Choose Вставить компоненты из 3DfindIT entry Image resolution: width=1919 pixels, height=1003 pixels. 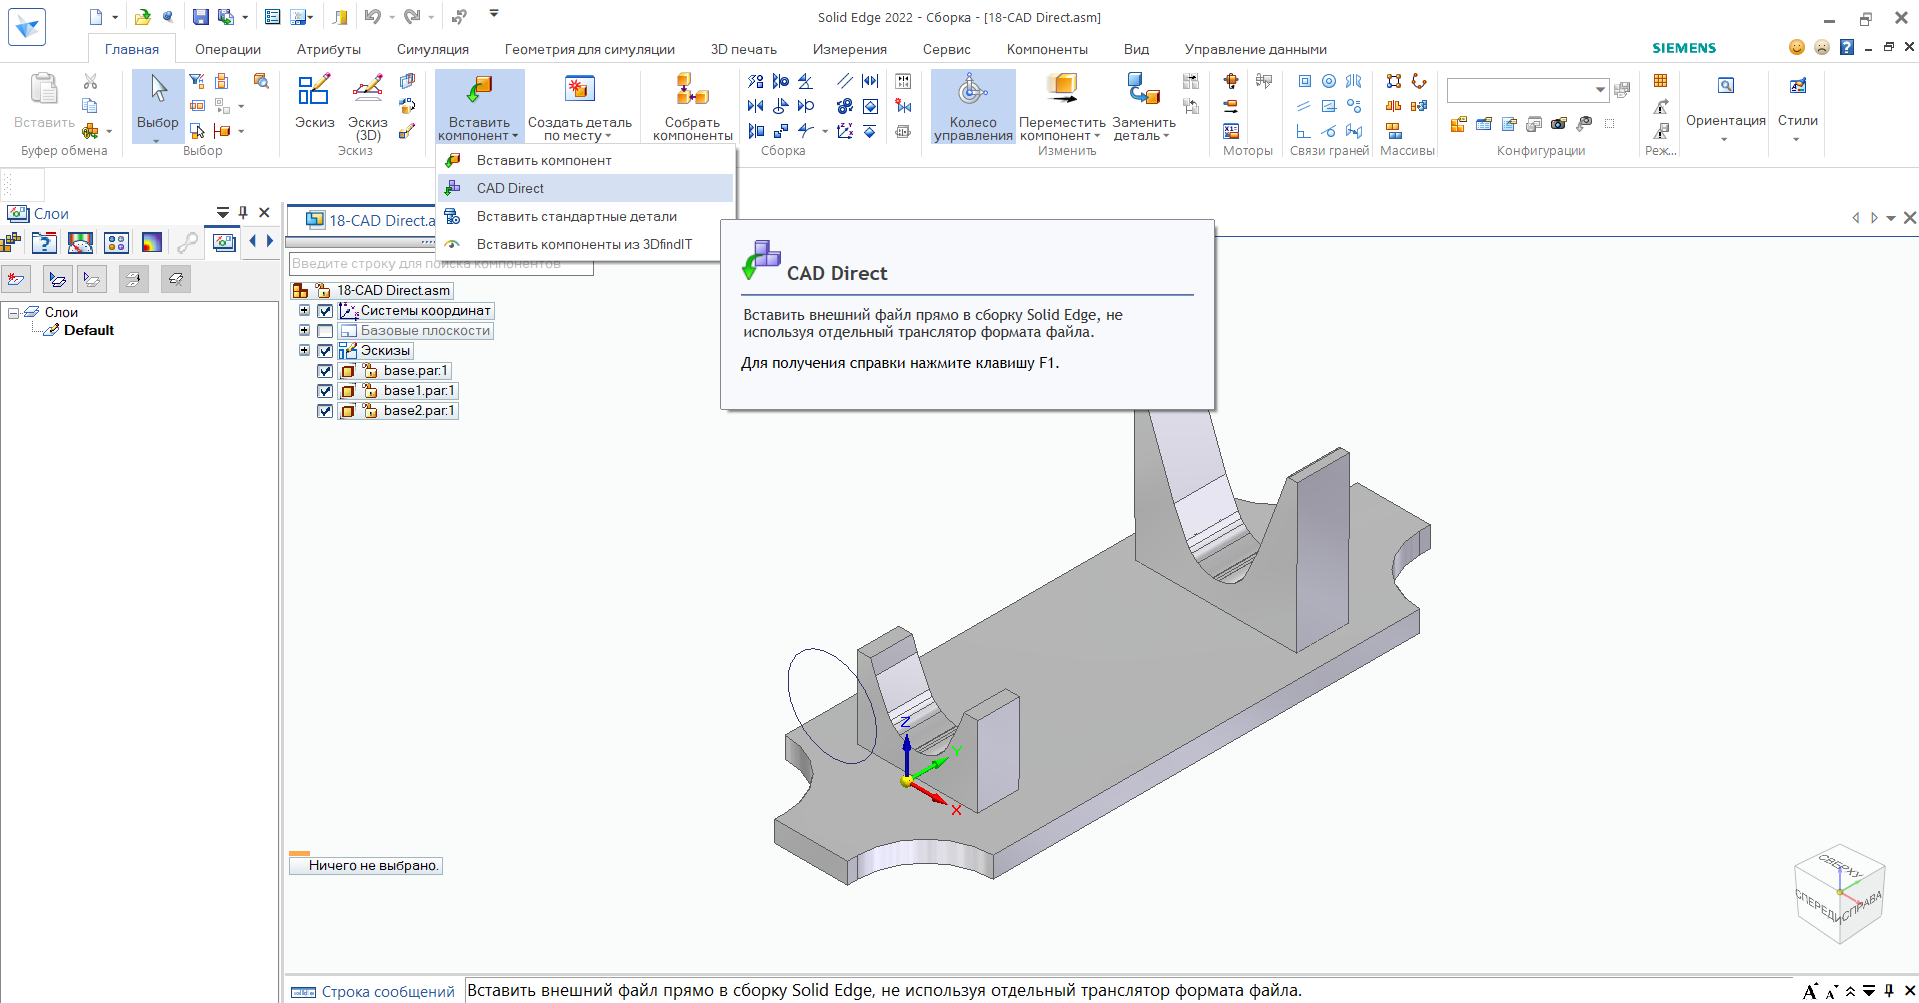point(584,244)
